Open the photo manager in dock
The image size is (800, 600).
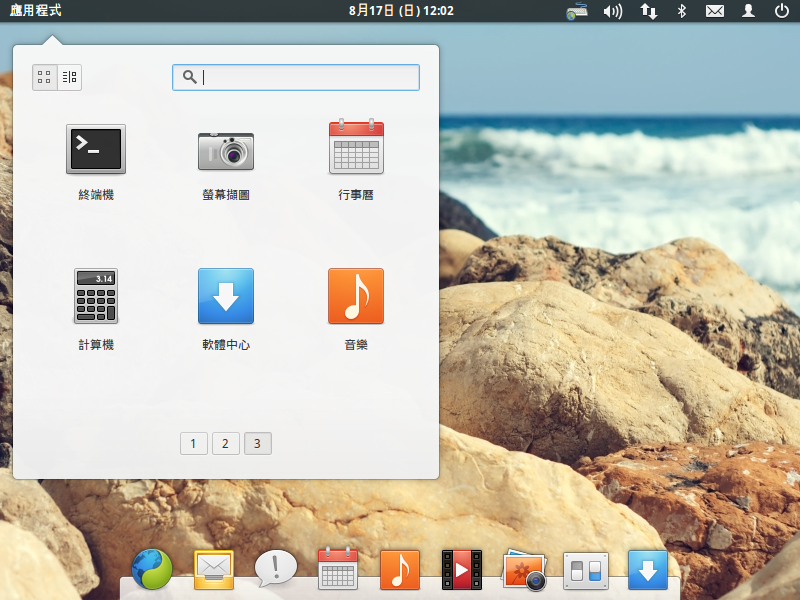524,570
